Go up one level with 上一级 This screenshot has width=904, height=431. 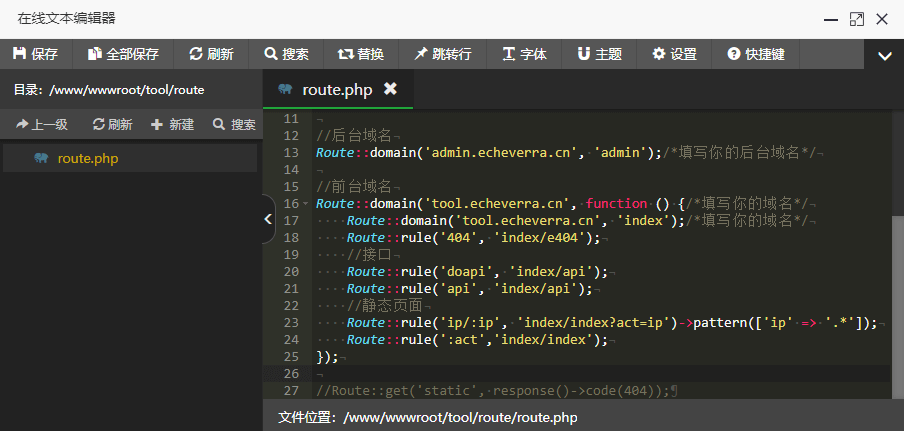(42, 124)
